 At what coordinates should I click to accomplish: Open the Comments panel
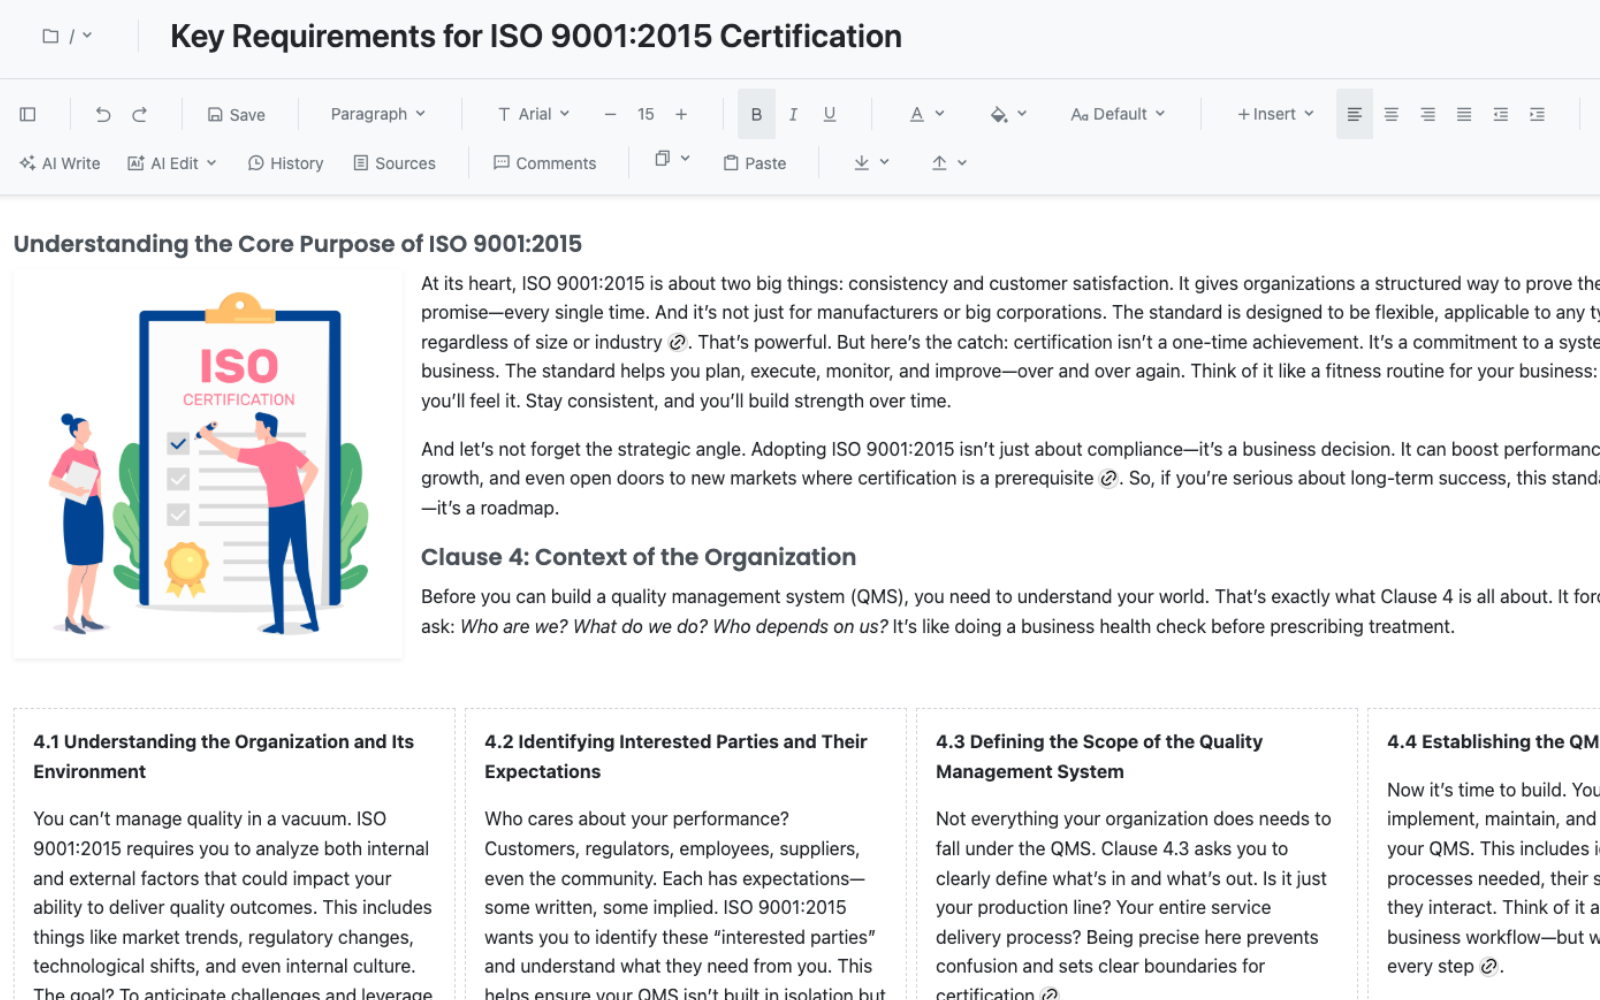545,163
